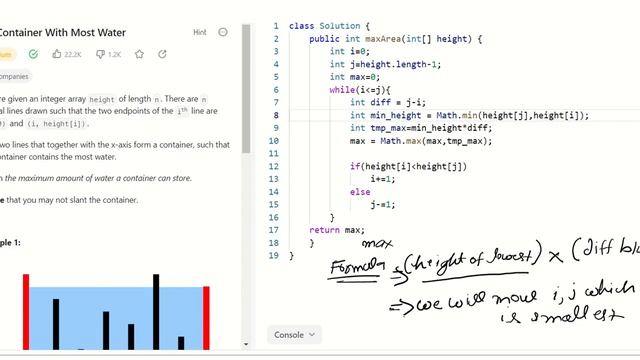Screen dimensions: 640x360
Task: Click the inline 'height' code term in the description
Action: coord(102,99)
